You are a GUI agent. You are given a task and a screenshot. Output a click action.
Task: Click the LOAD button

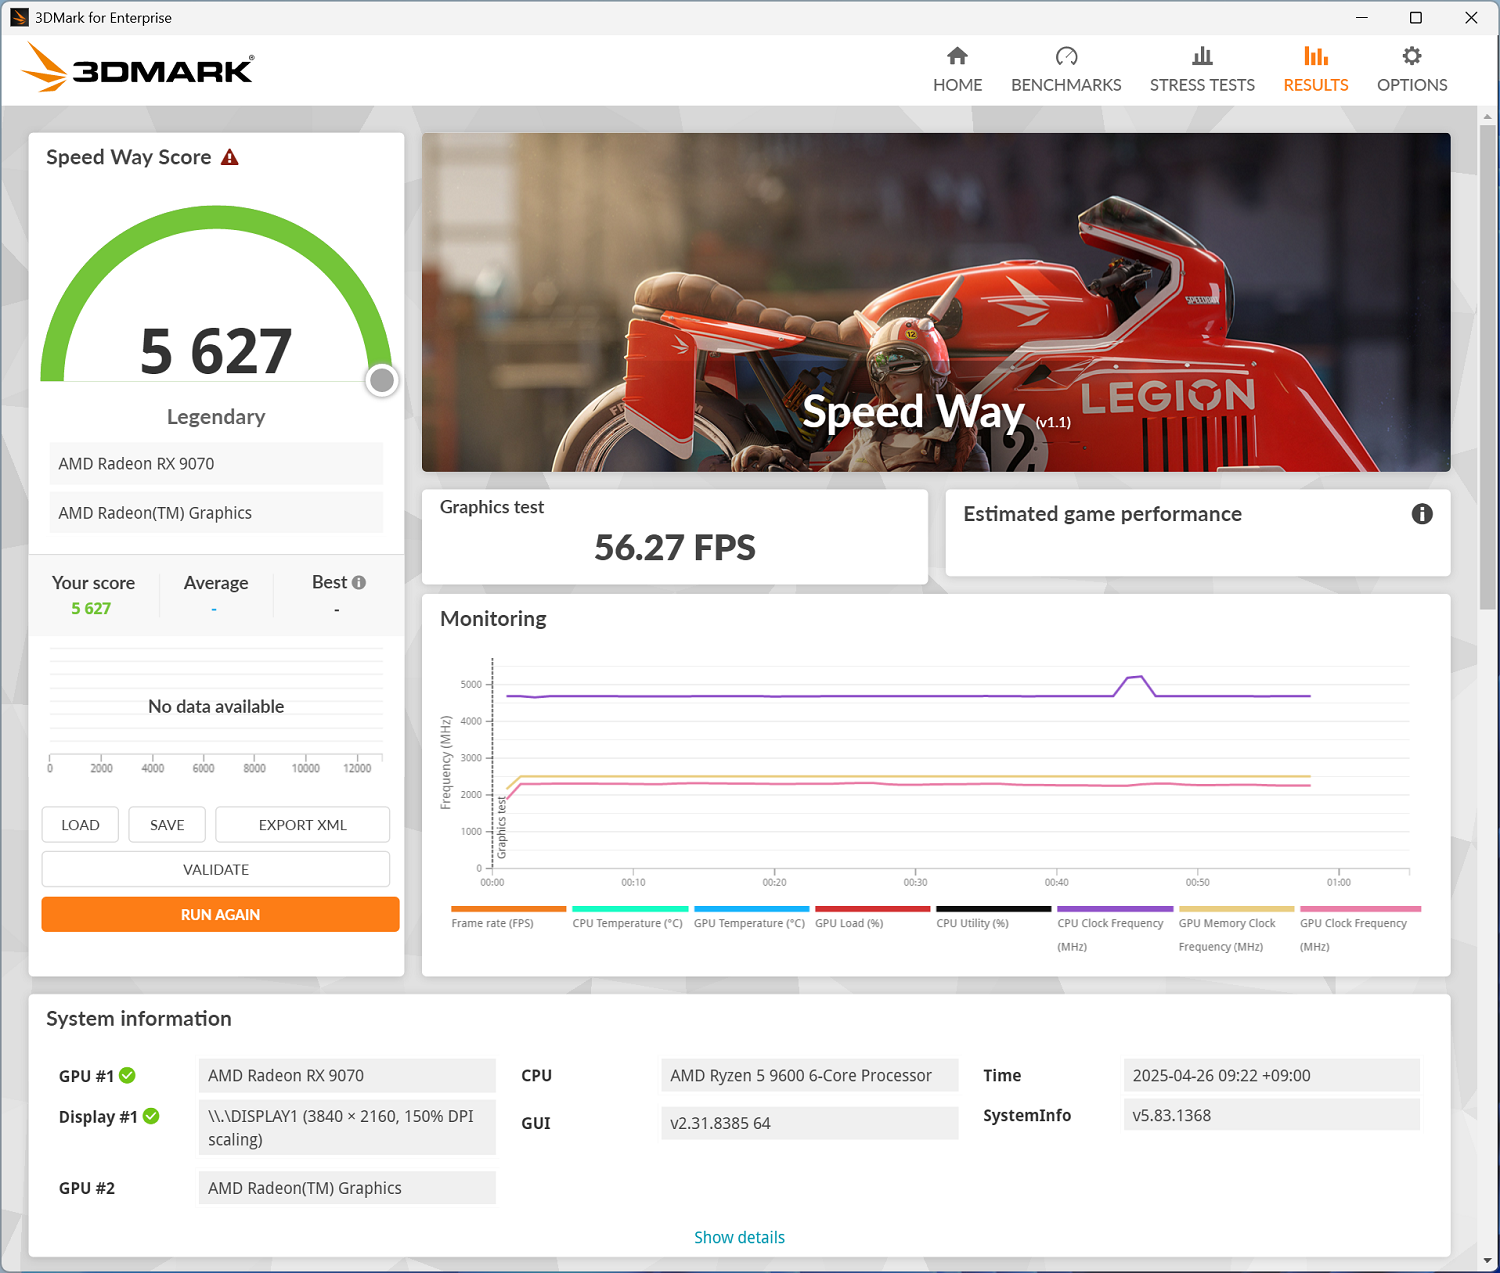[80, 825]
